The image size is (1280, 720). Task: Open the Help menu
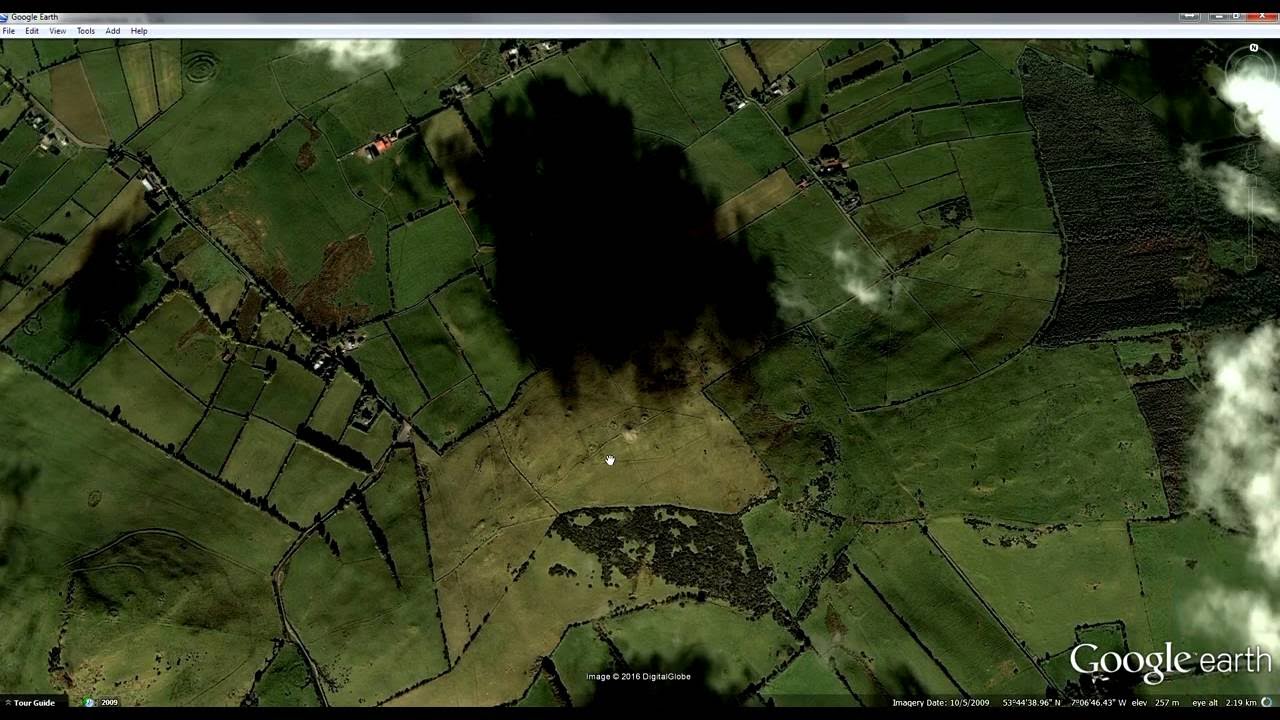tap(139, 31)
